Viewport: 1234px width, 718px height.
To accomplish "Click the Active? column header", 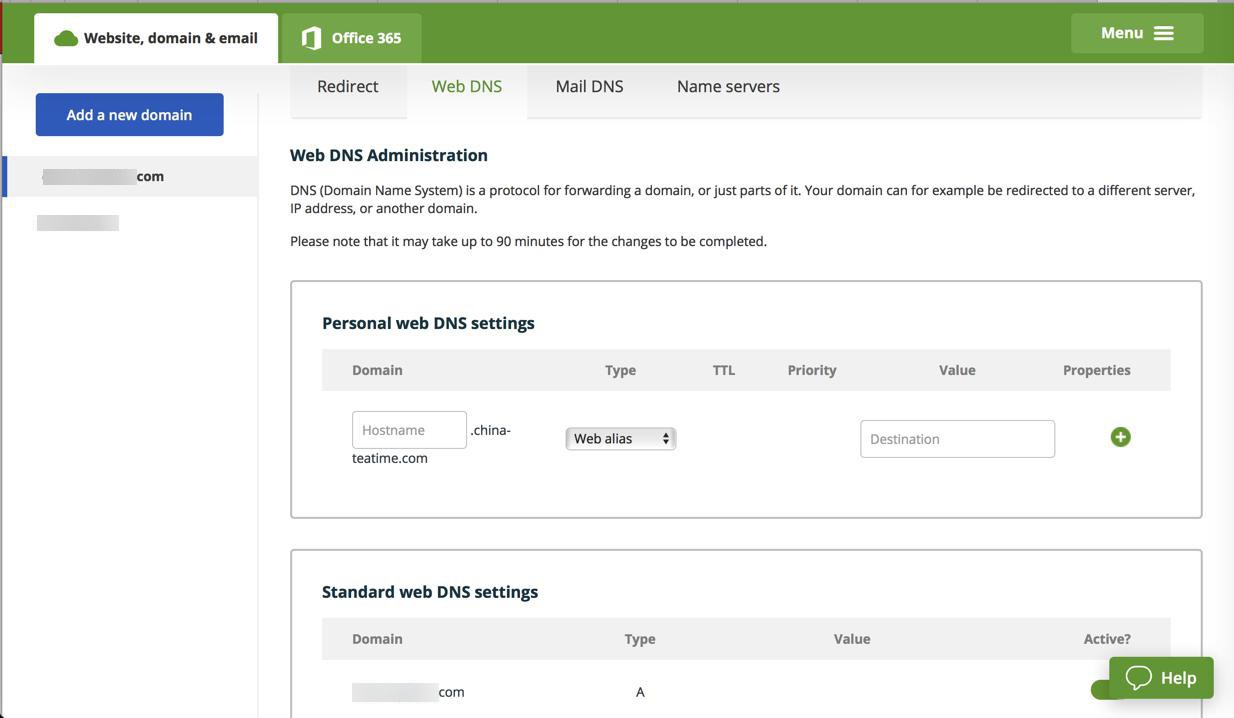I will (1106, 639).
